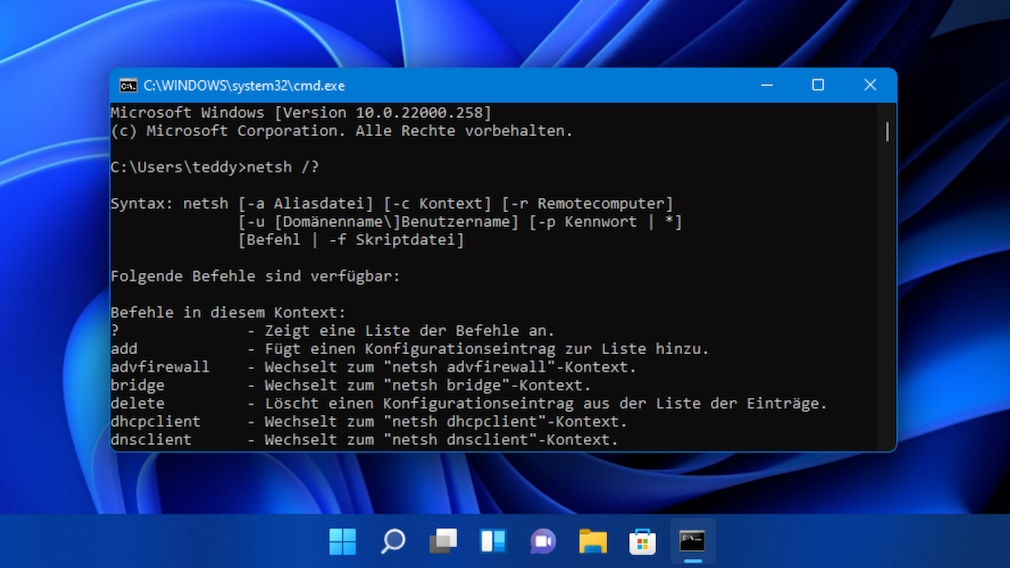Open Microsoft Store from taskbar
Viewport: 1010px width, 568px height.
tap(642, 541)
